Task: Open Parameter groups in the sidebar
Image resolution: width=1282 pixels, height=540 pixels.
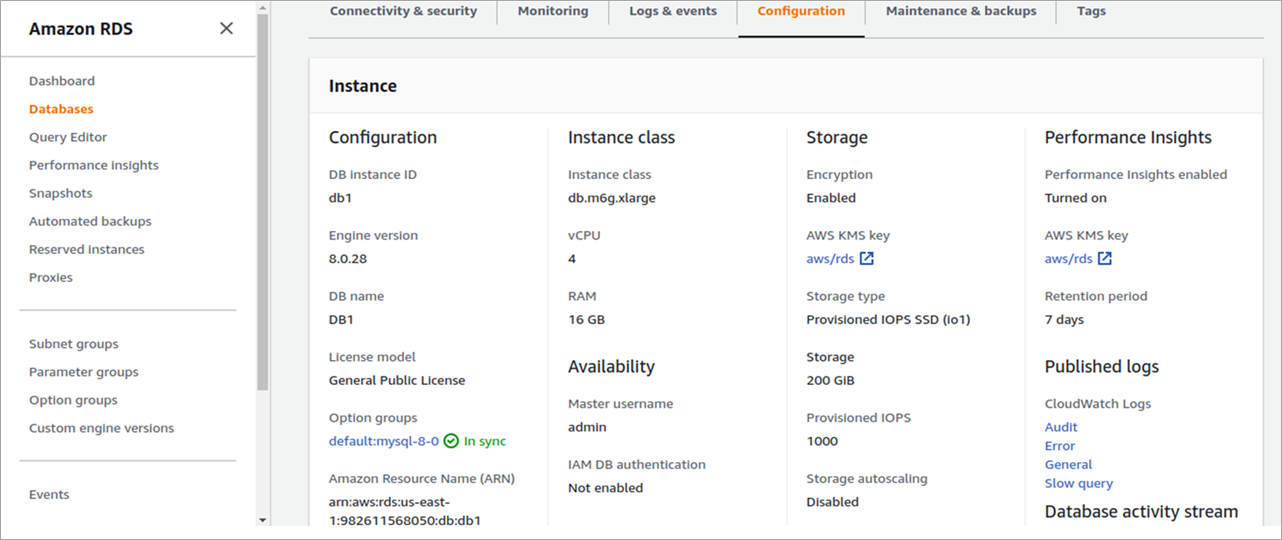Action: coord(84,372)
